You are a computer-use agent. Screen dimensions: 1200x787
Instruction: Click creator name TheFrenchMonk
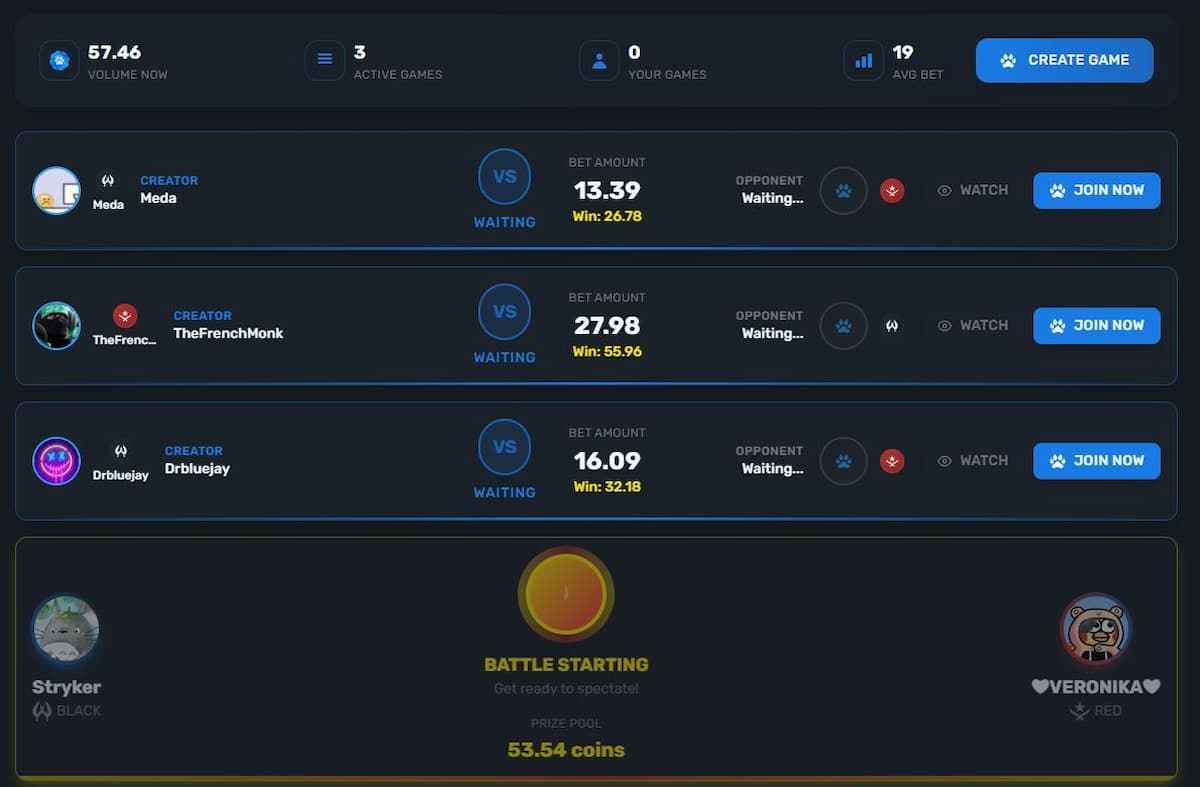coord(228,333)
